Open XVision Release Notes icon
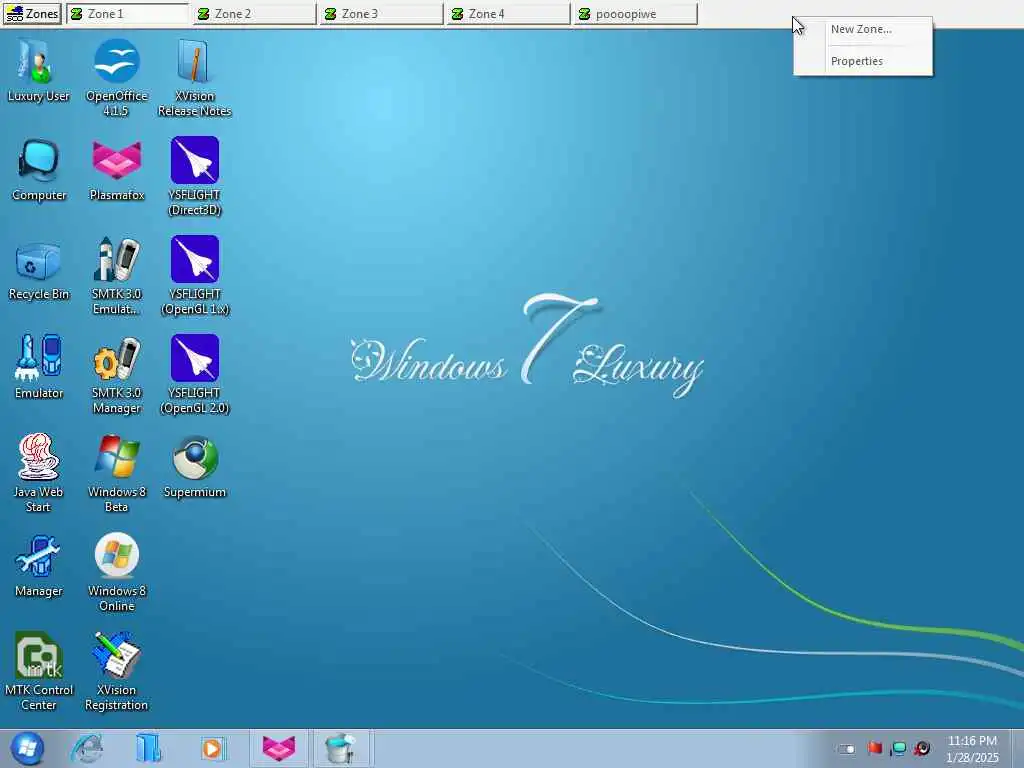The height and width of the screenshot is (768, 1024). (x=195, y=77)
